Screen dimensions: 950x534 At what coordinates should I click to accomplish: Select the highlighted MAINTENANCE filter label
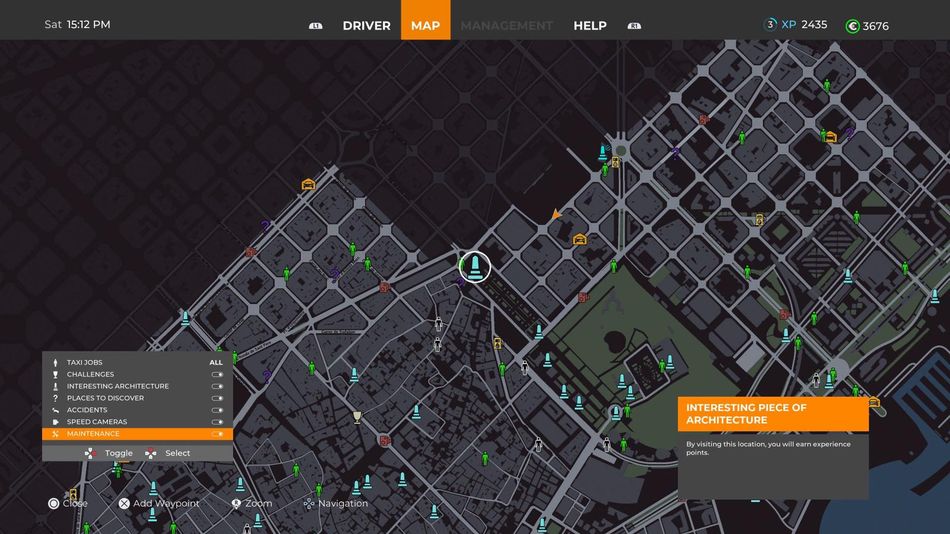click(93, 434)
